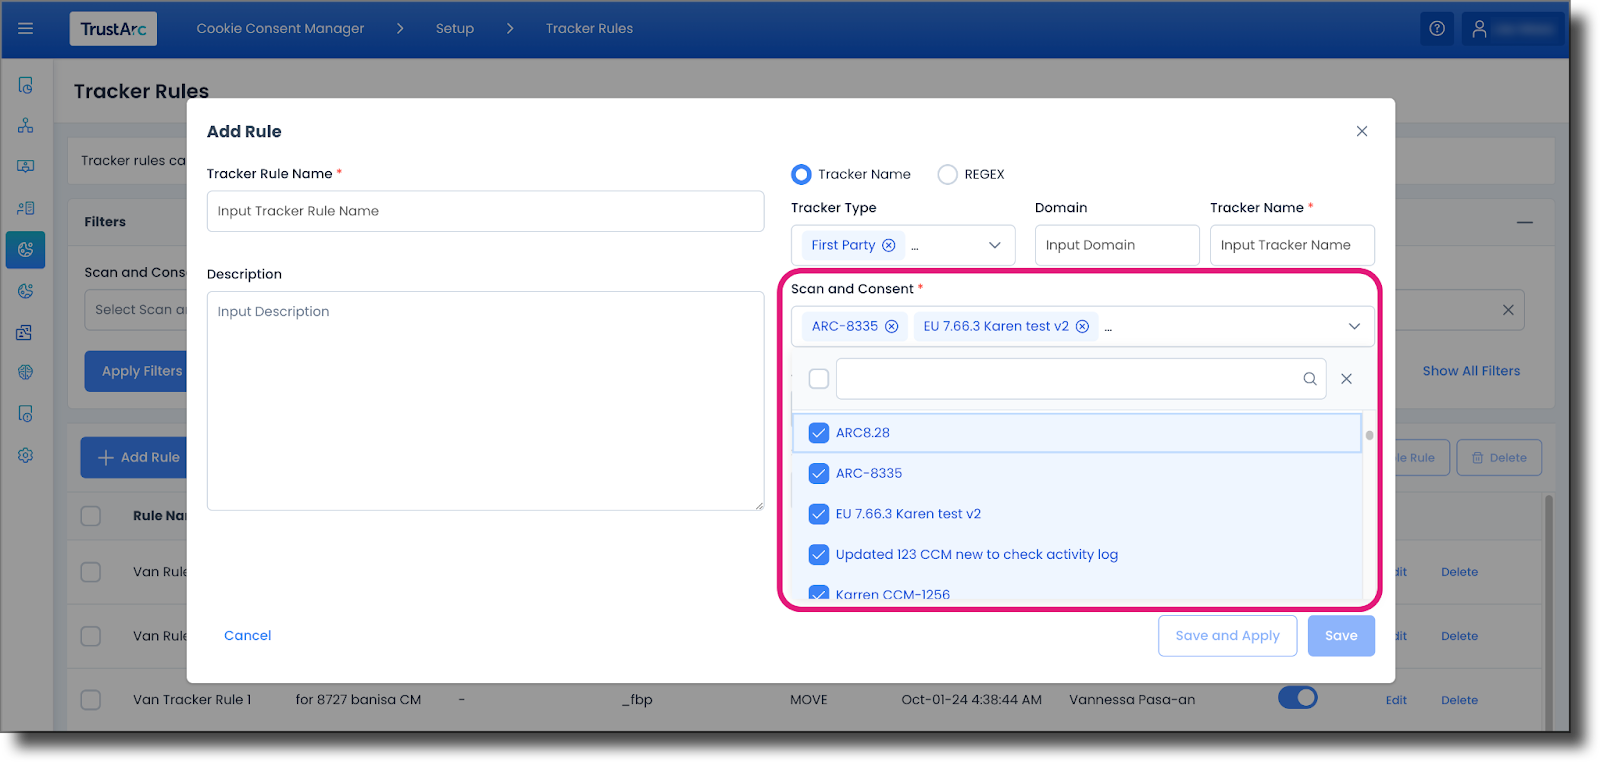Click the Save and Apply button

1227,636
